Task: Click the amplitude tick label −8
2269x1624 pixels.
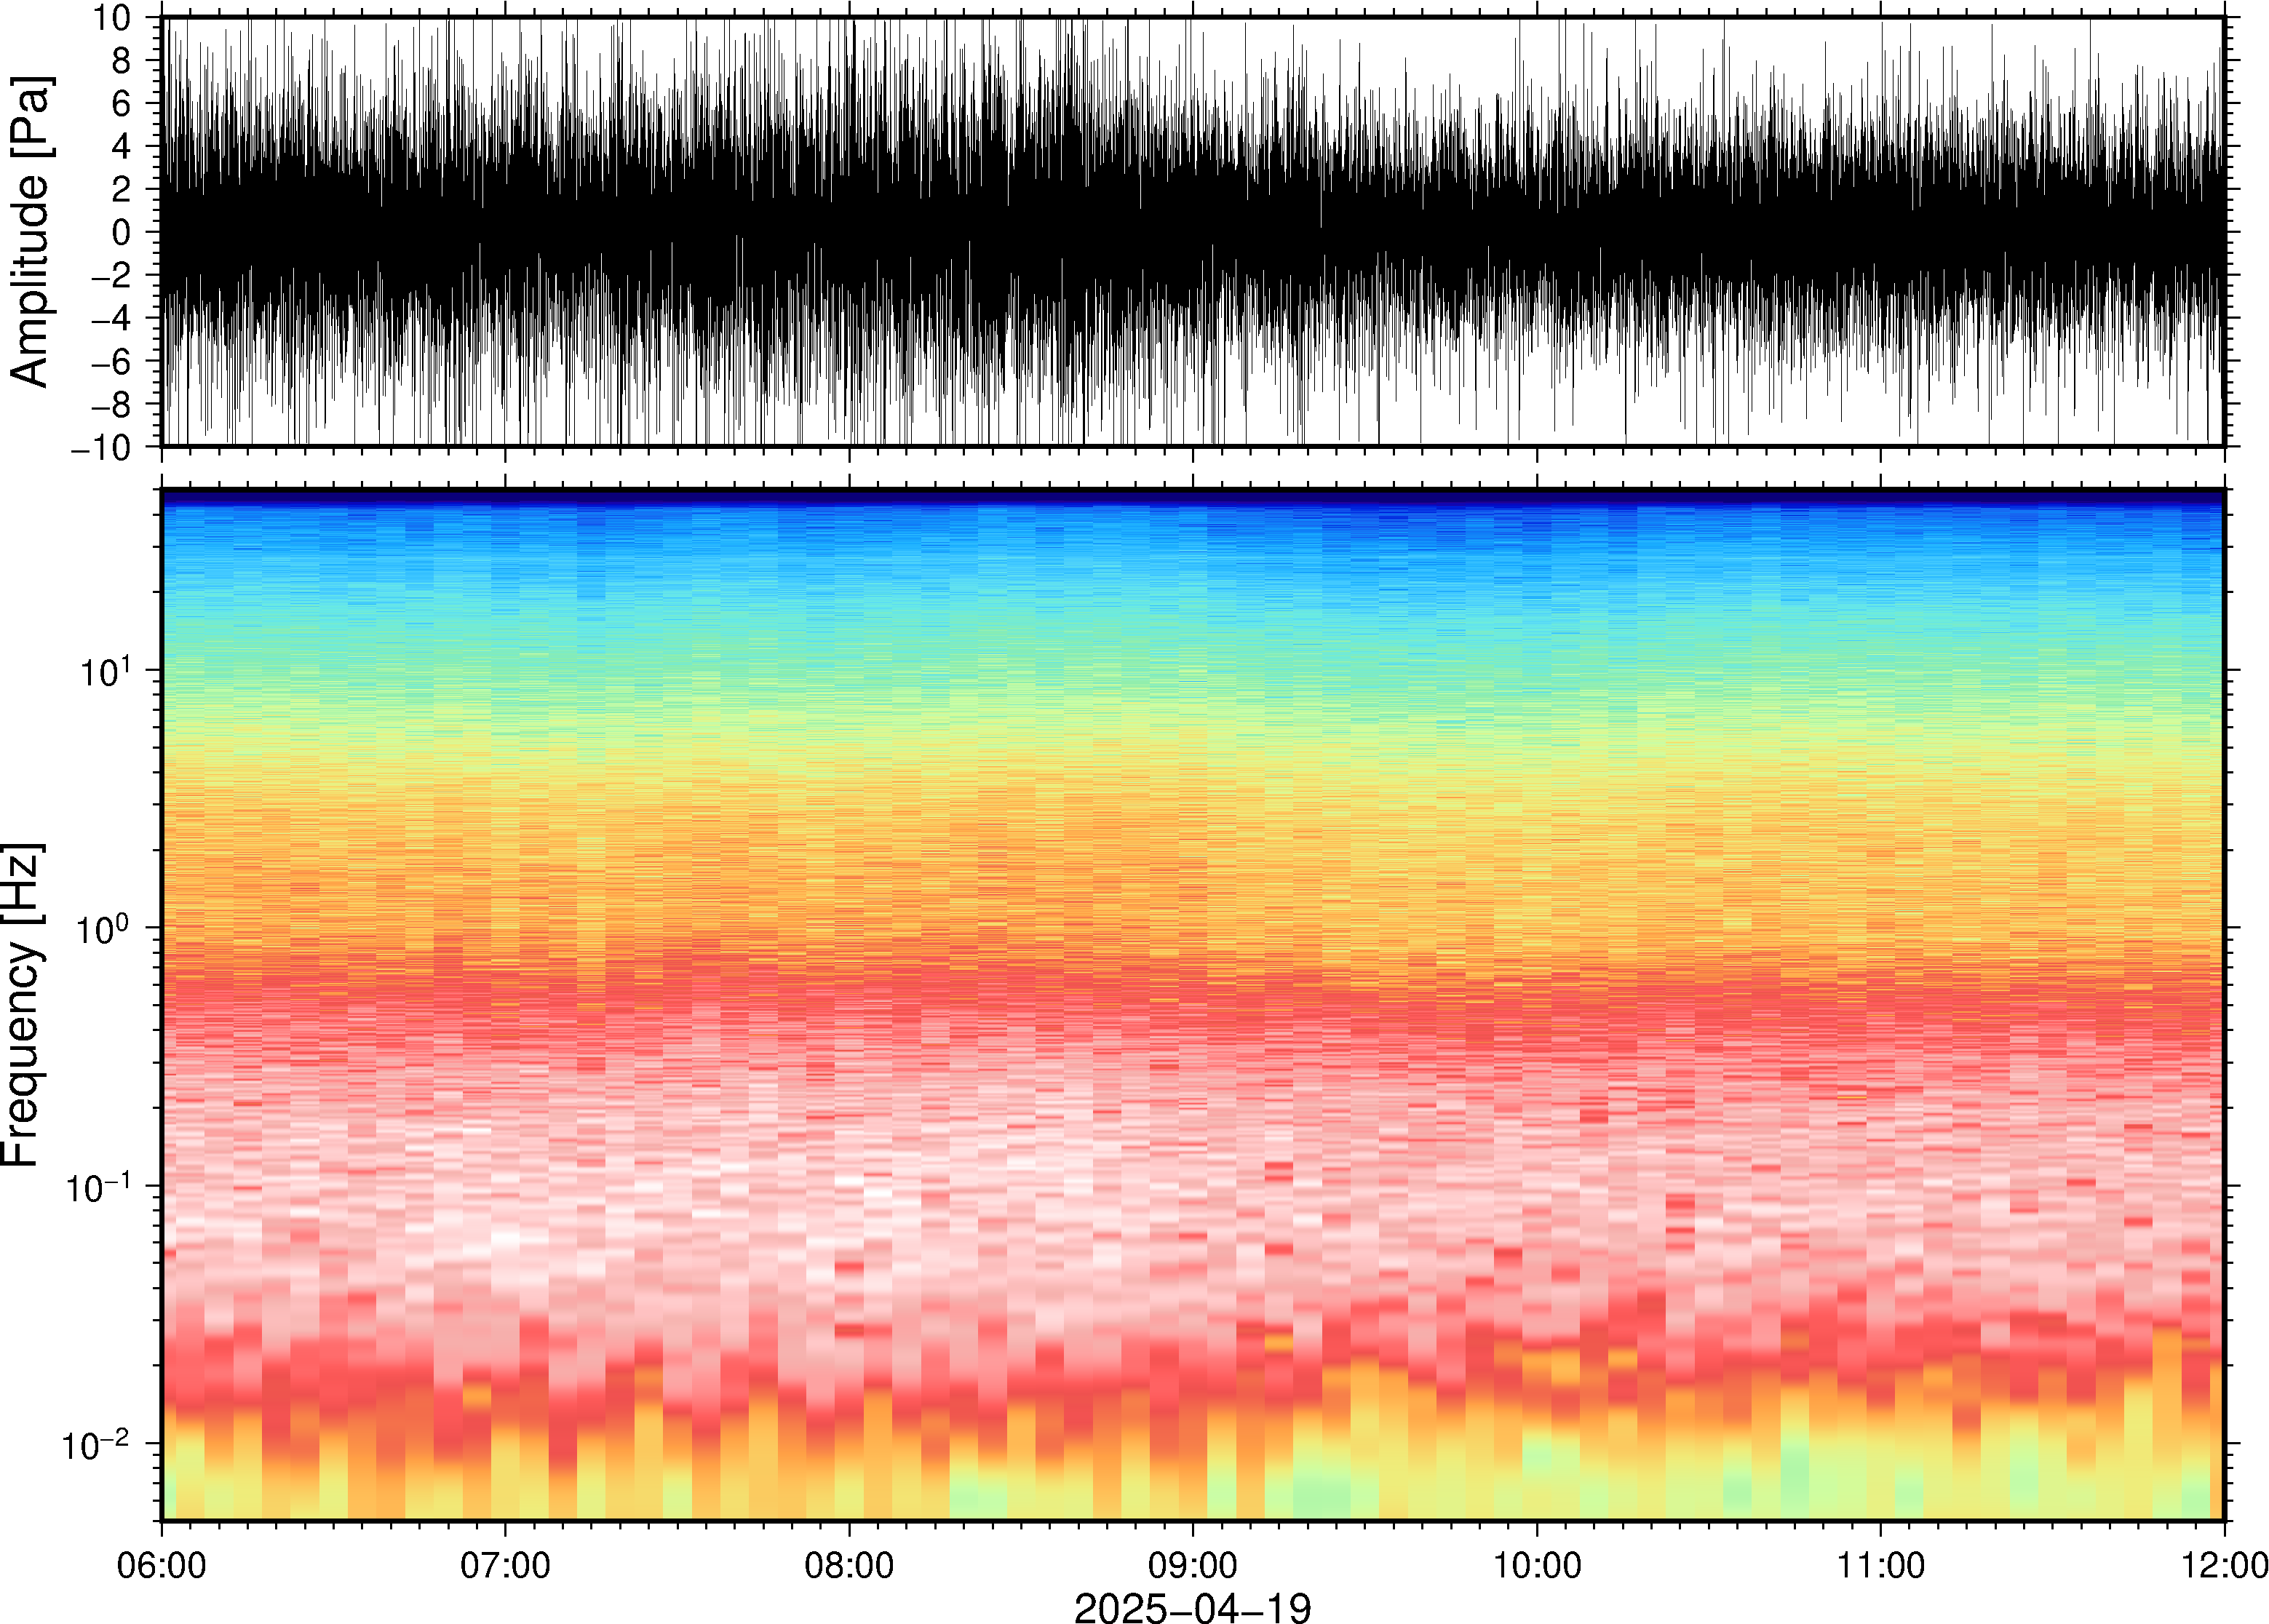Action: (x=111, y=404)
